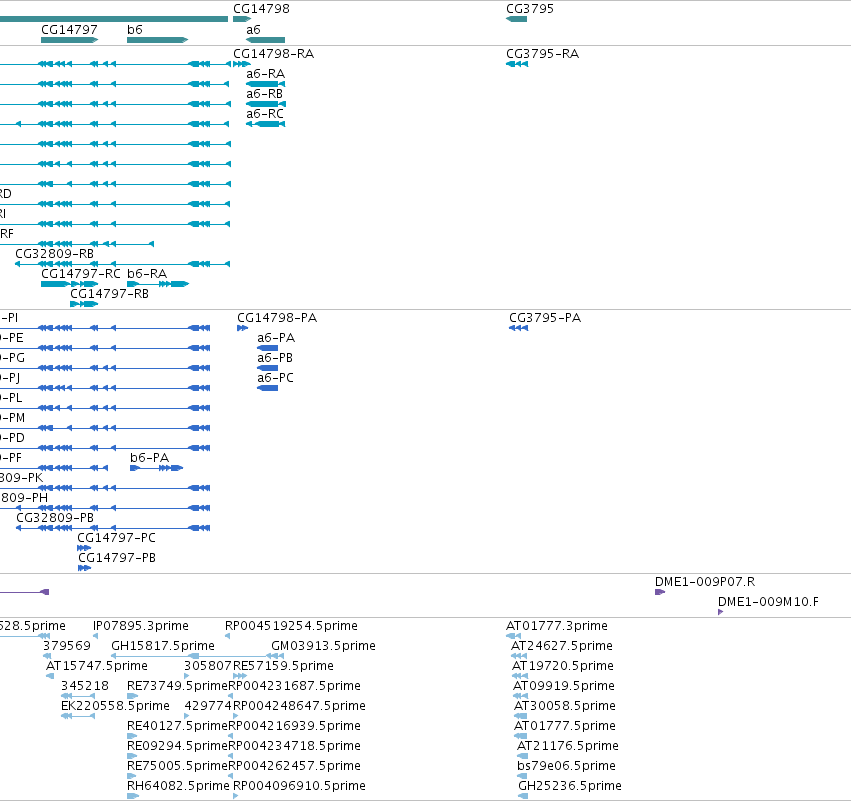This screenshot has height=801, width=851.
Task: Select the a6-RB transcript label
Action: click(x=264, y=94)
